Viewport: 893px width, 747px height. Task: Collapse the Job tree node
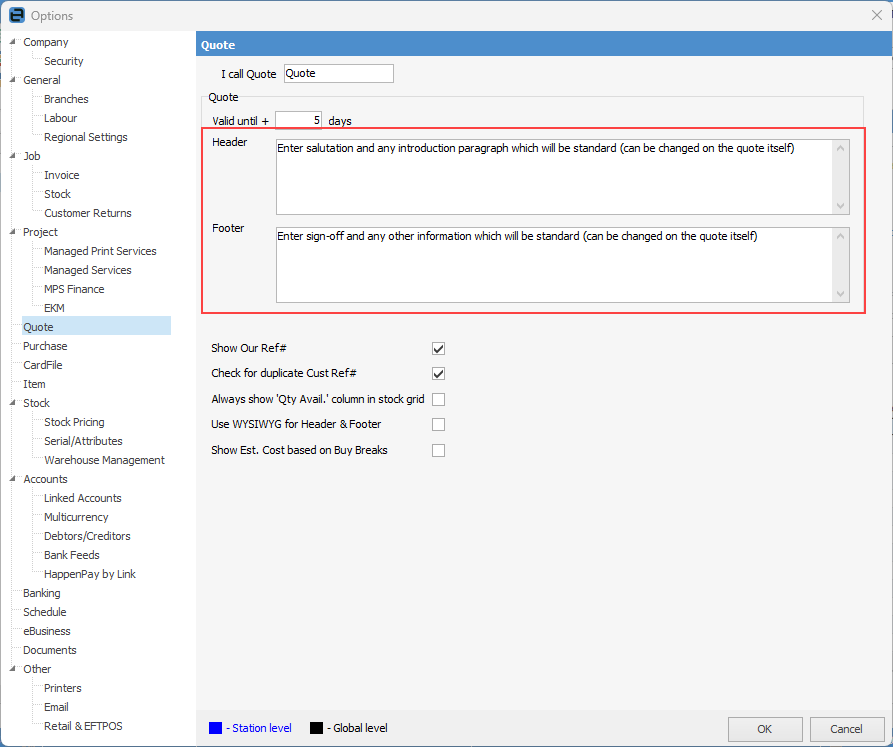(x=13, y=155)
